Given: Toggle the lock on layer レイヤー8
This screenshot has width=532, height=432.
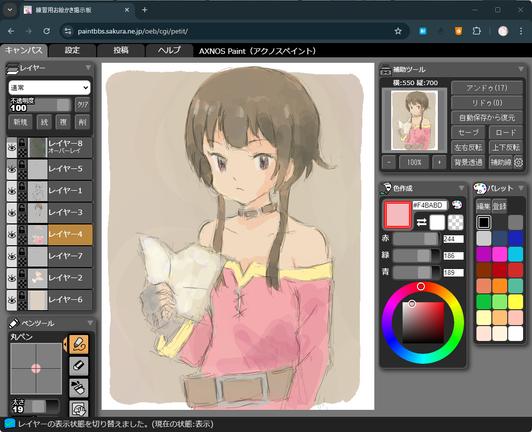Looking at the screenshot, I should [x=22, y=144].
